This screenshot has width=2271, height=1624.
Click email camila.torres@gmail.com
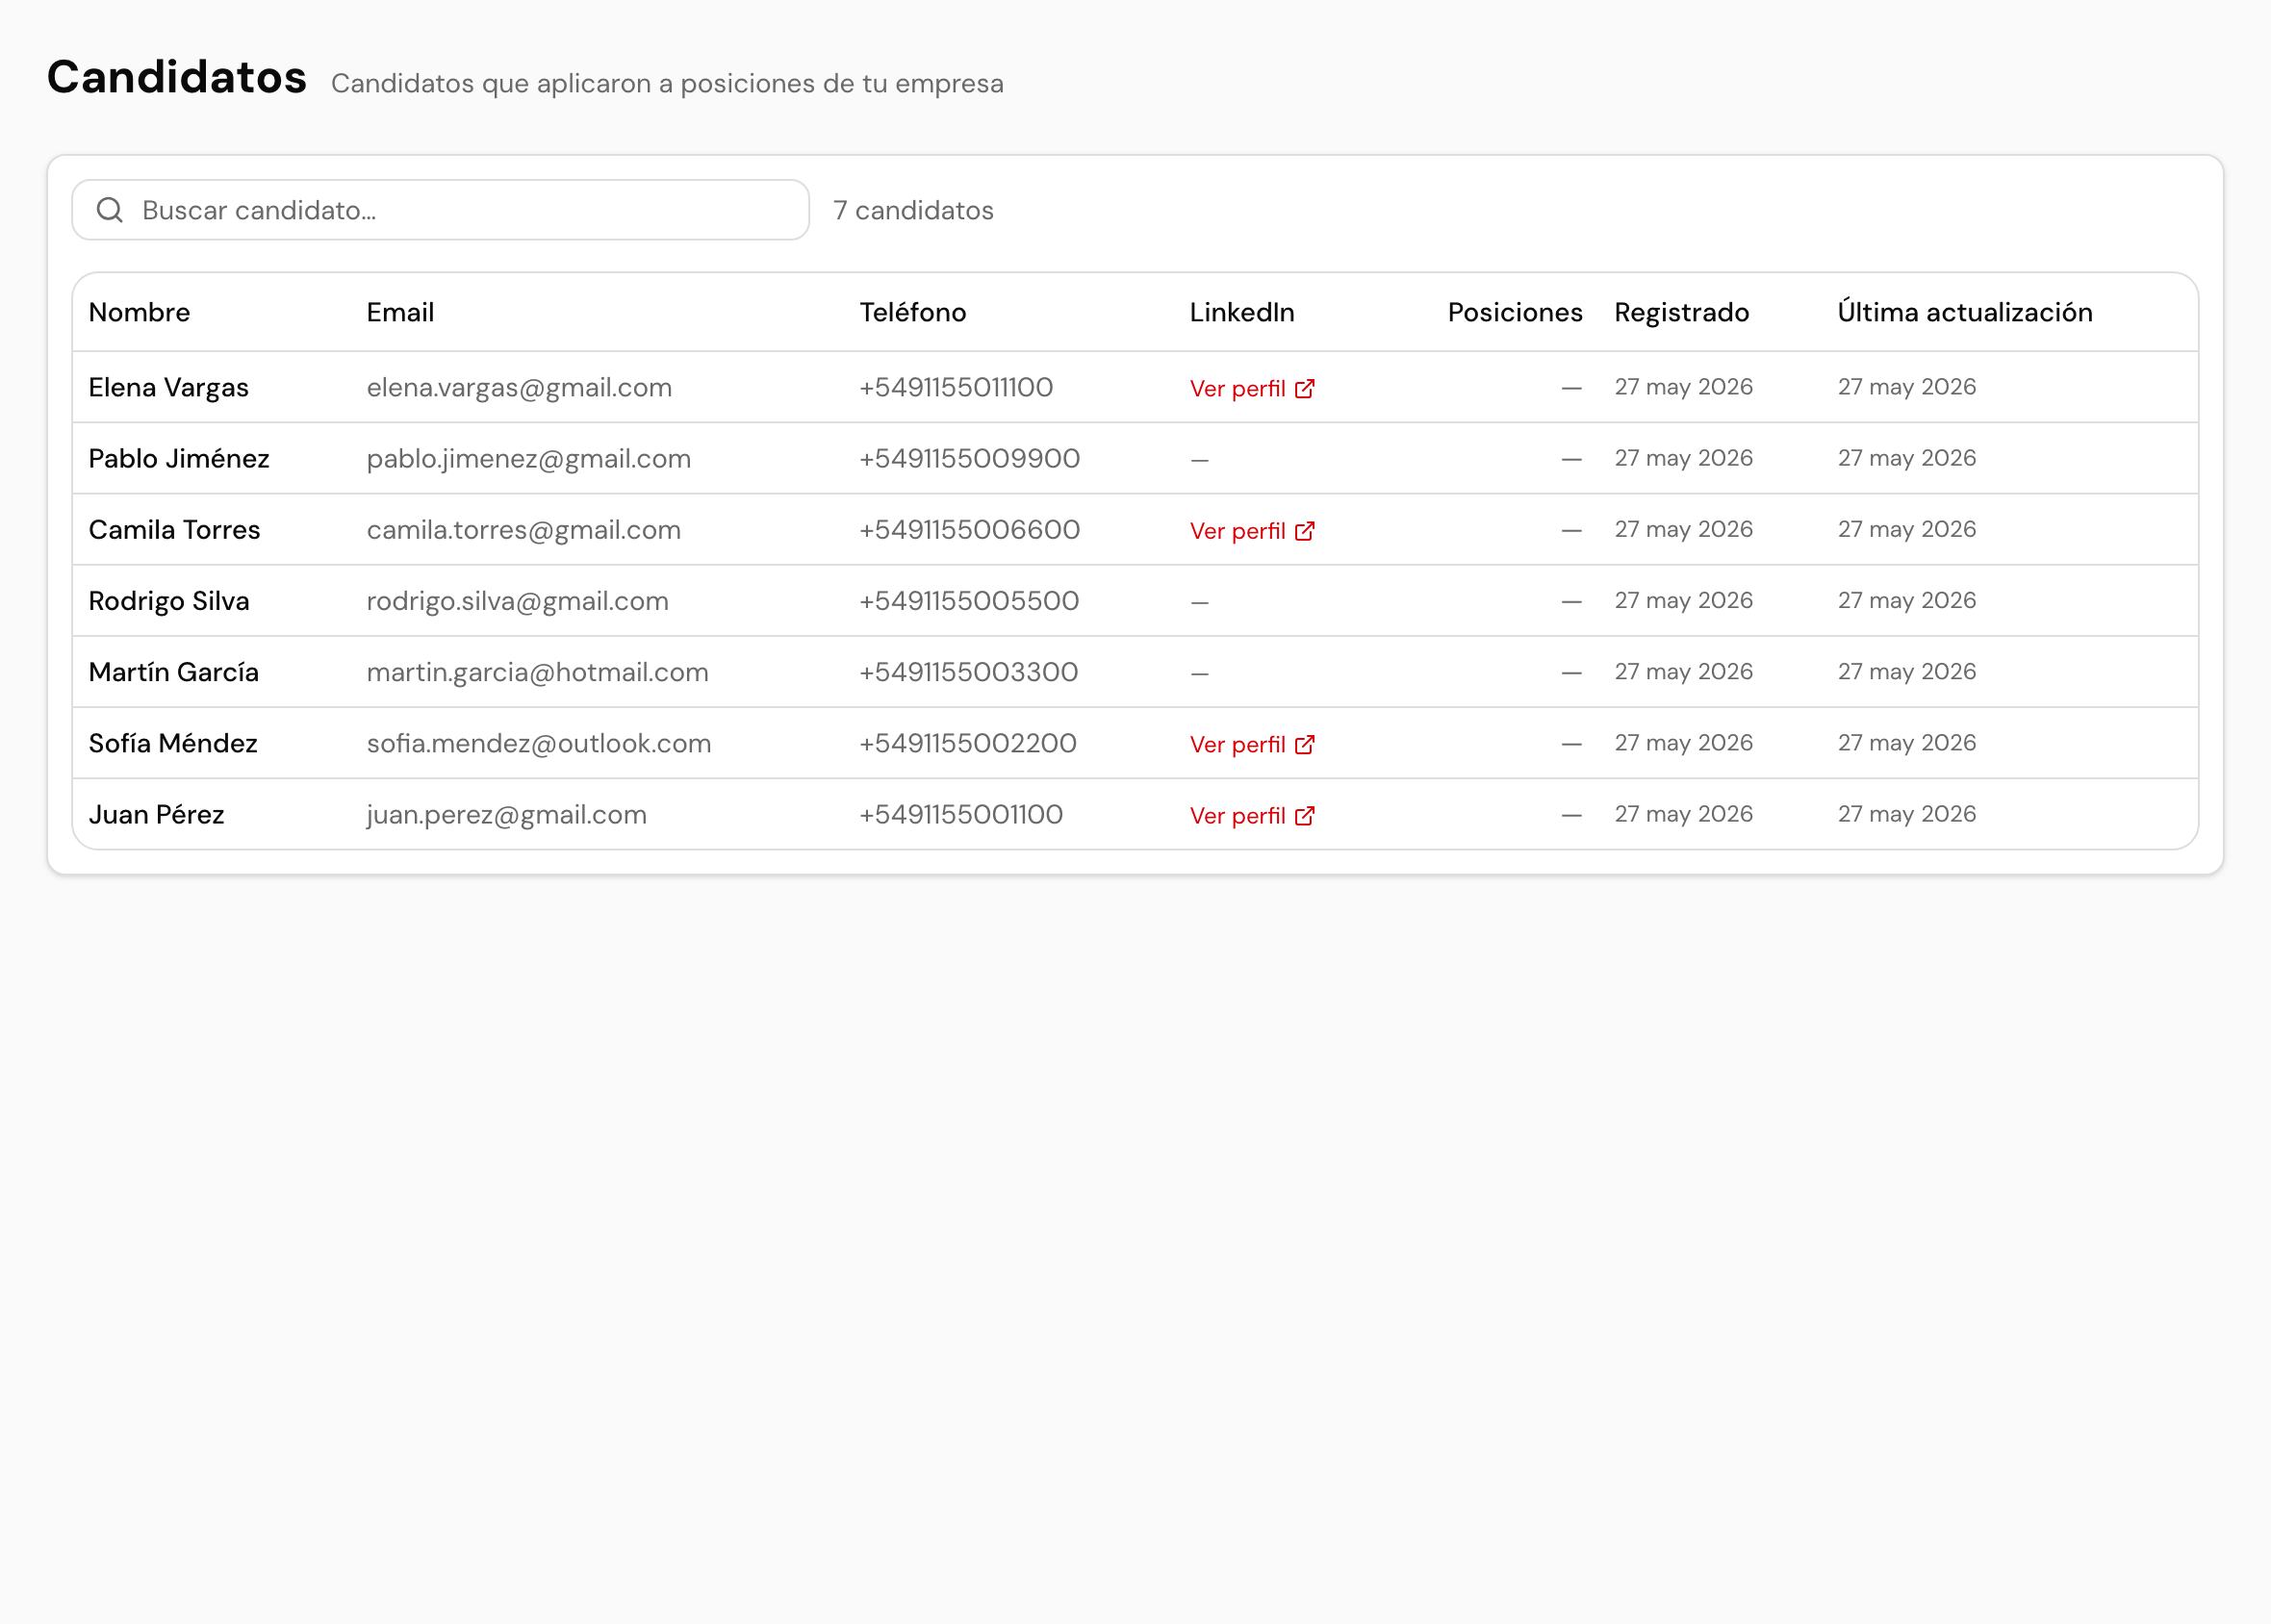pyautogui.click(x=524, y=529)
